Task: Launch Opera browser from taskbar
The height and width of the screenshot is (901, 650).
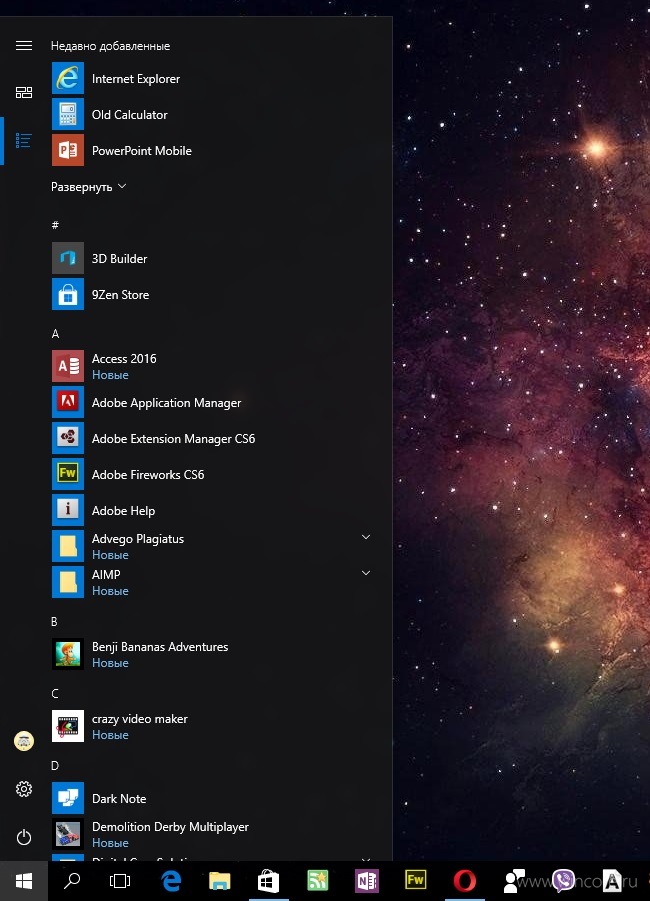Action: coord(464,880)
